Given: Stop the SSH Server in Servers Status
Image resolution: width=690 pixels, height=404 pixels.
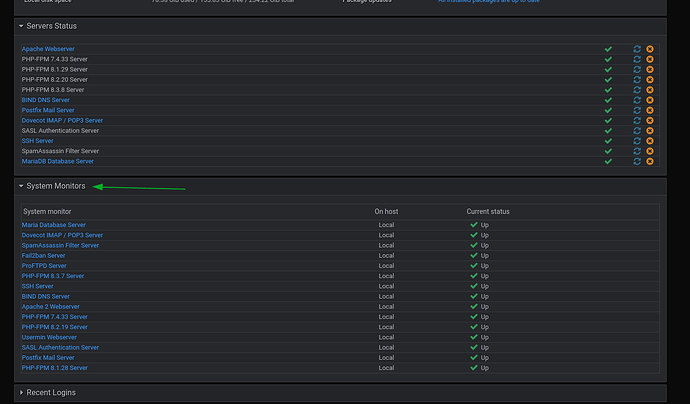Looking at the screenshot, I should tap(650, 141).
